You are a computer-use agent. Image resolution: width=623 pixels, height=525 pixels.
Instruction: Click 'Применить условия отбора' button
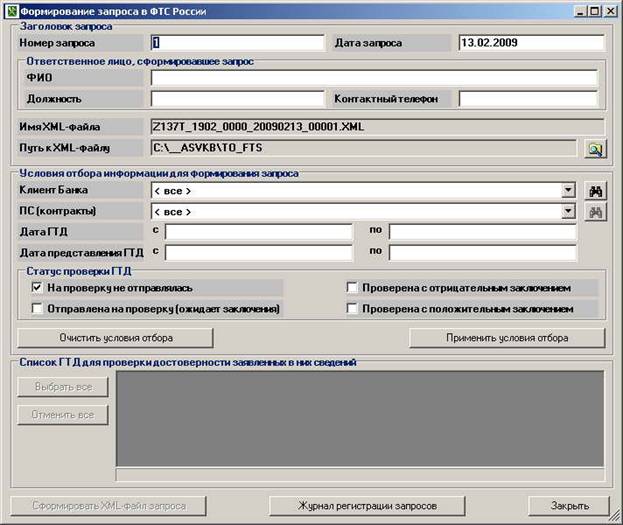click(506, 338)
